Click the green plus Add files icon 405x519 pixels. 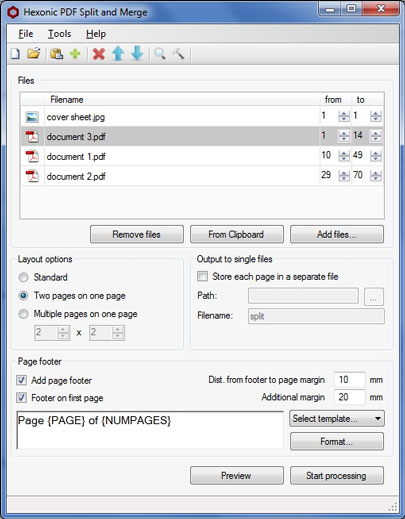(75, 54)
